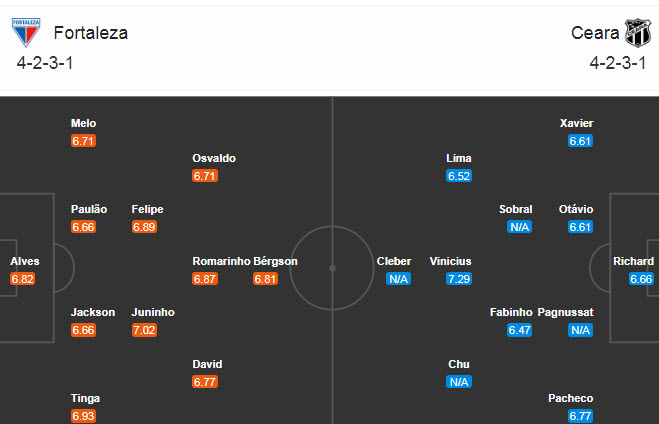Select player Romarinho

(221, 261)
